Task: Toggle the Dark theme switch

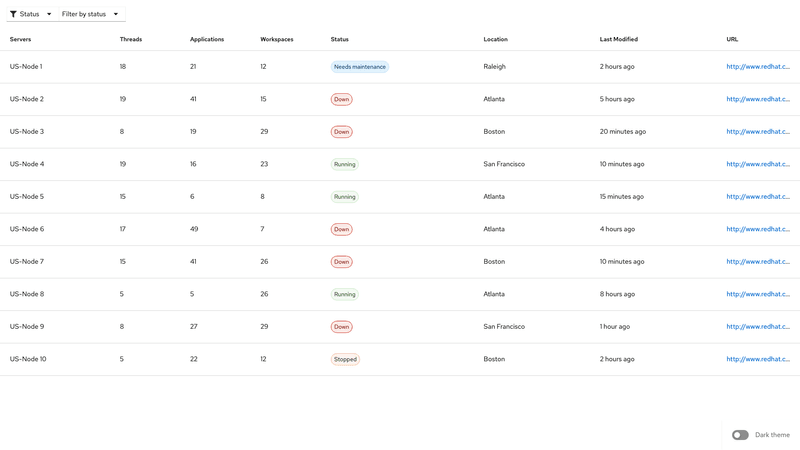Action: [740, 435]
